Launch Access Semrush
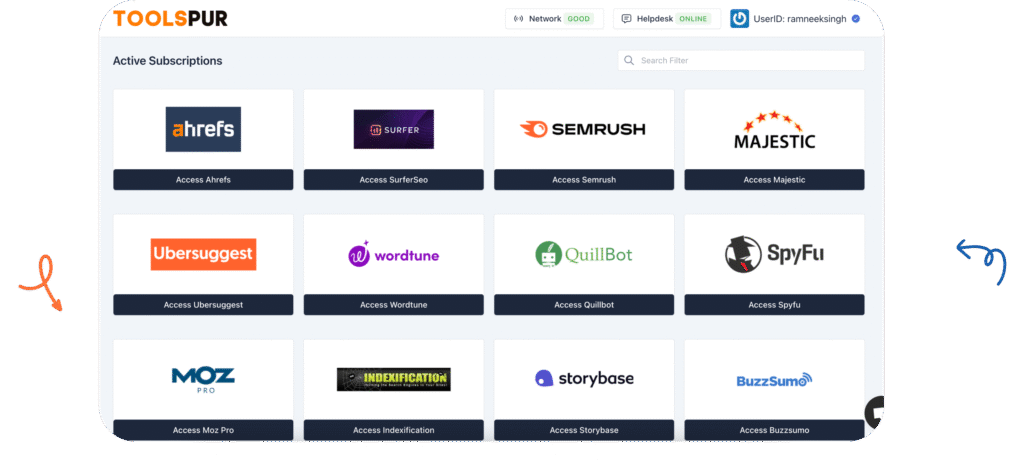Image resolution: width=1024 pixels, height=475 pixels. (x=584, y=180)
